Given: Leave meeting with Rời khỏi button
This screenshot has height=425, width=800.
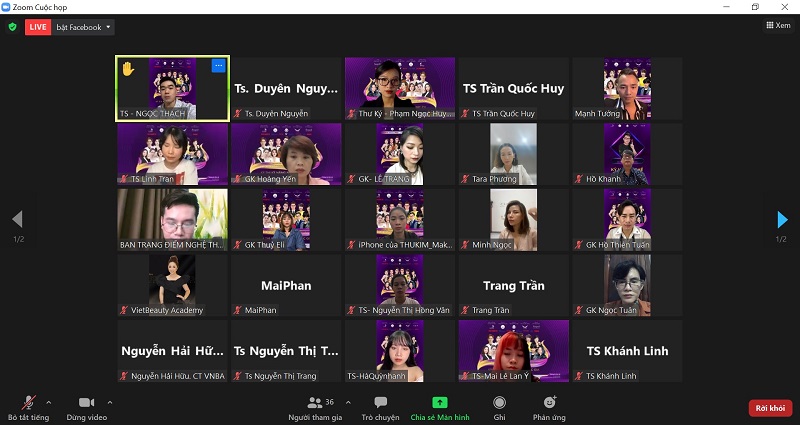Looking at the screenshot, I should (770, 408).
